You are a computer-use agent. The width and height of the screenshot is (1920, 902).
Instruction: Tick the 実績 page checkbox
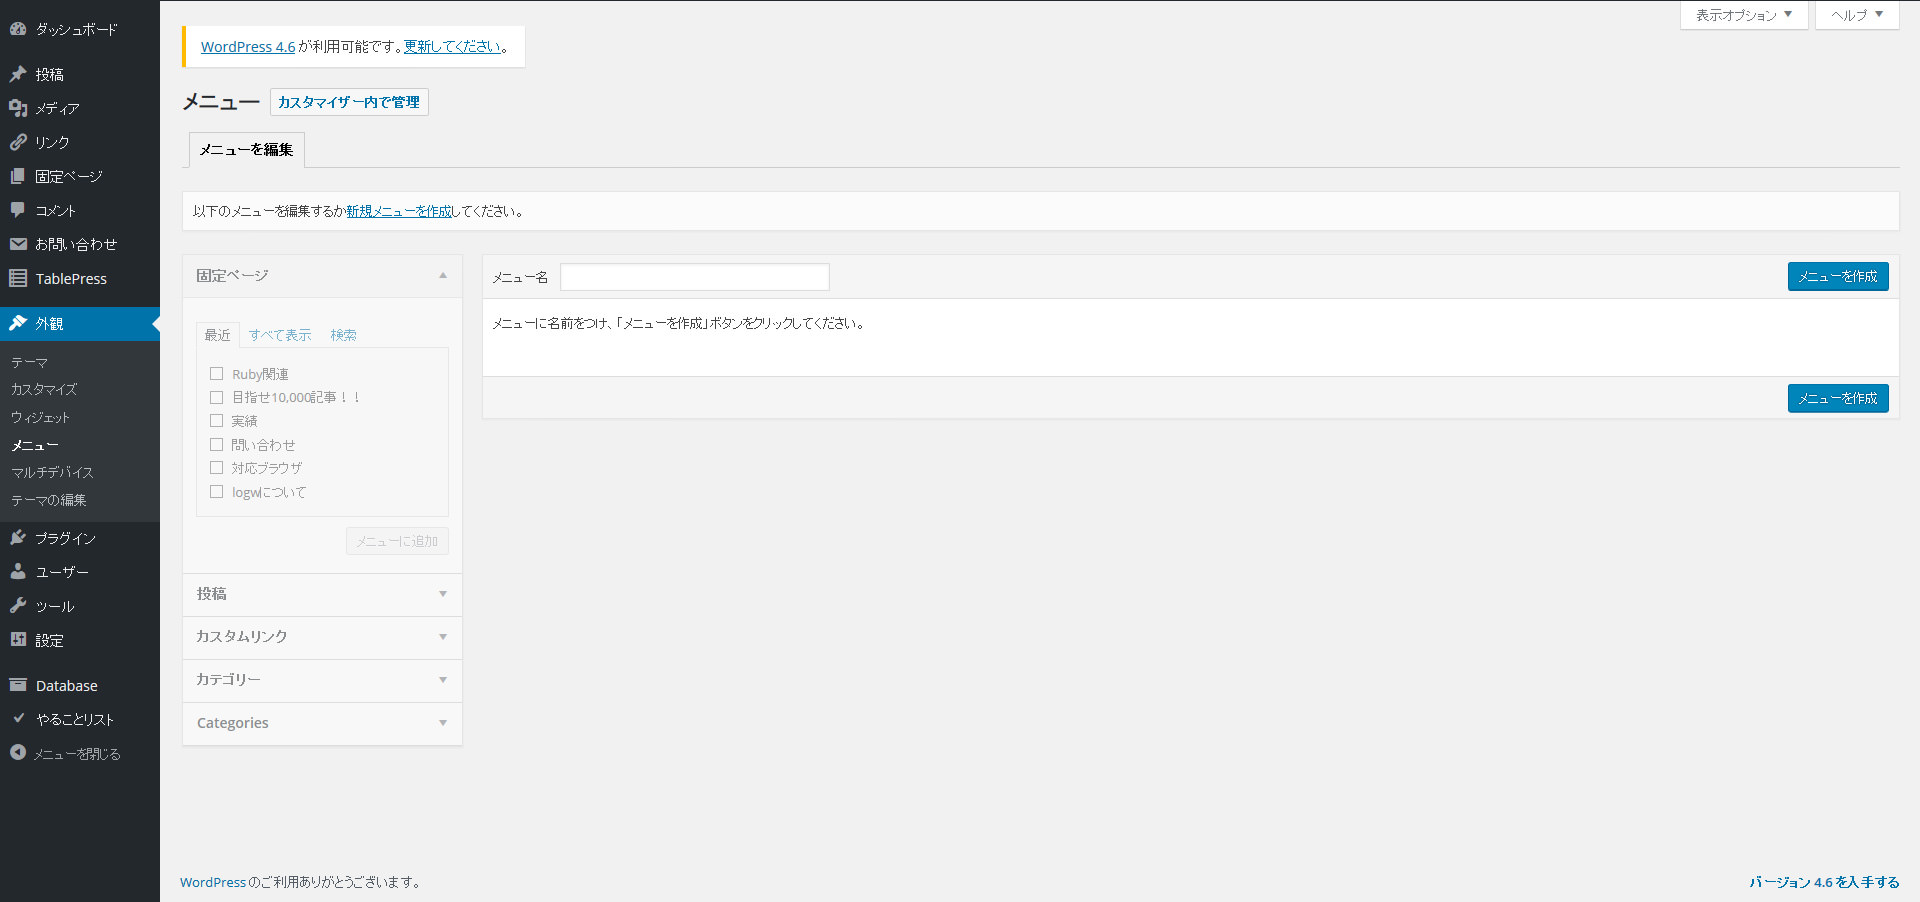coord(216,421)
